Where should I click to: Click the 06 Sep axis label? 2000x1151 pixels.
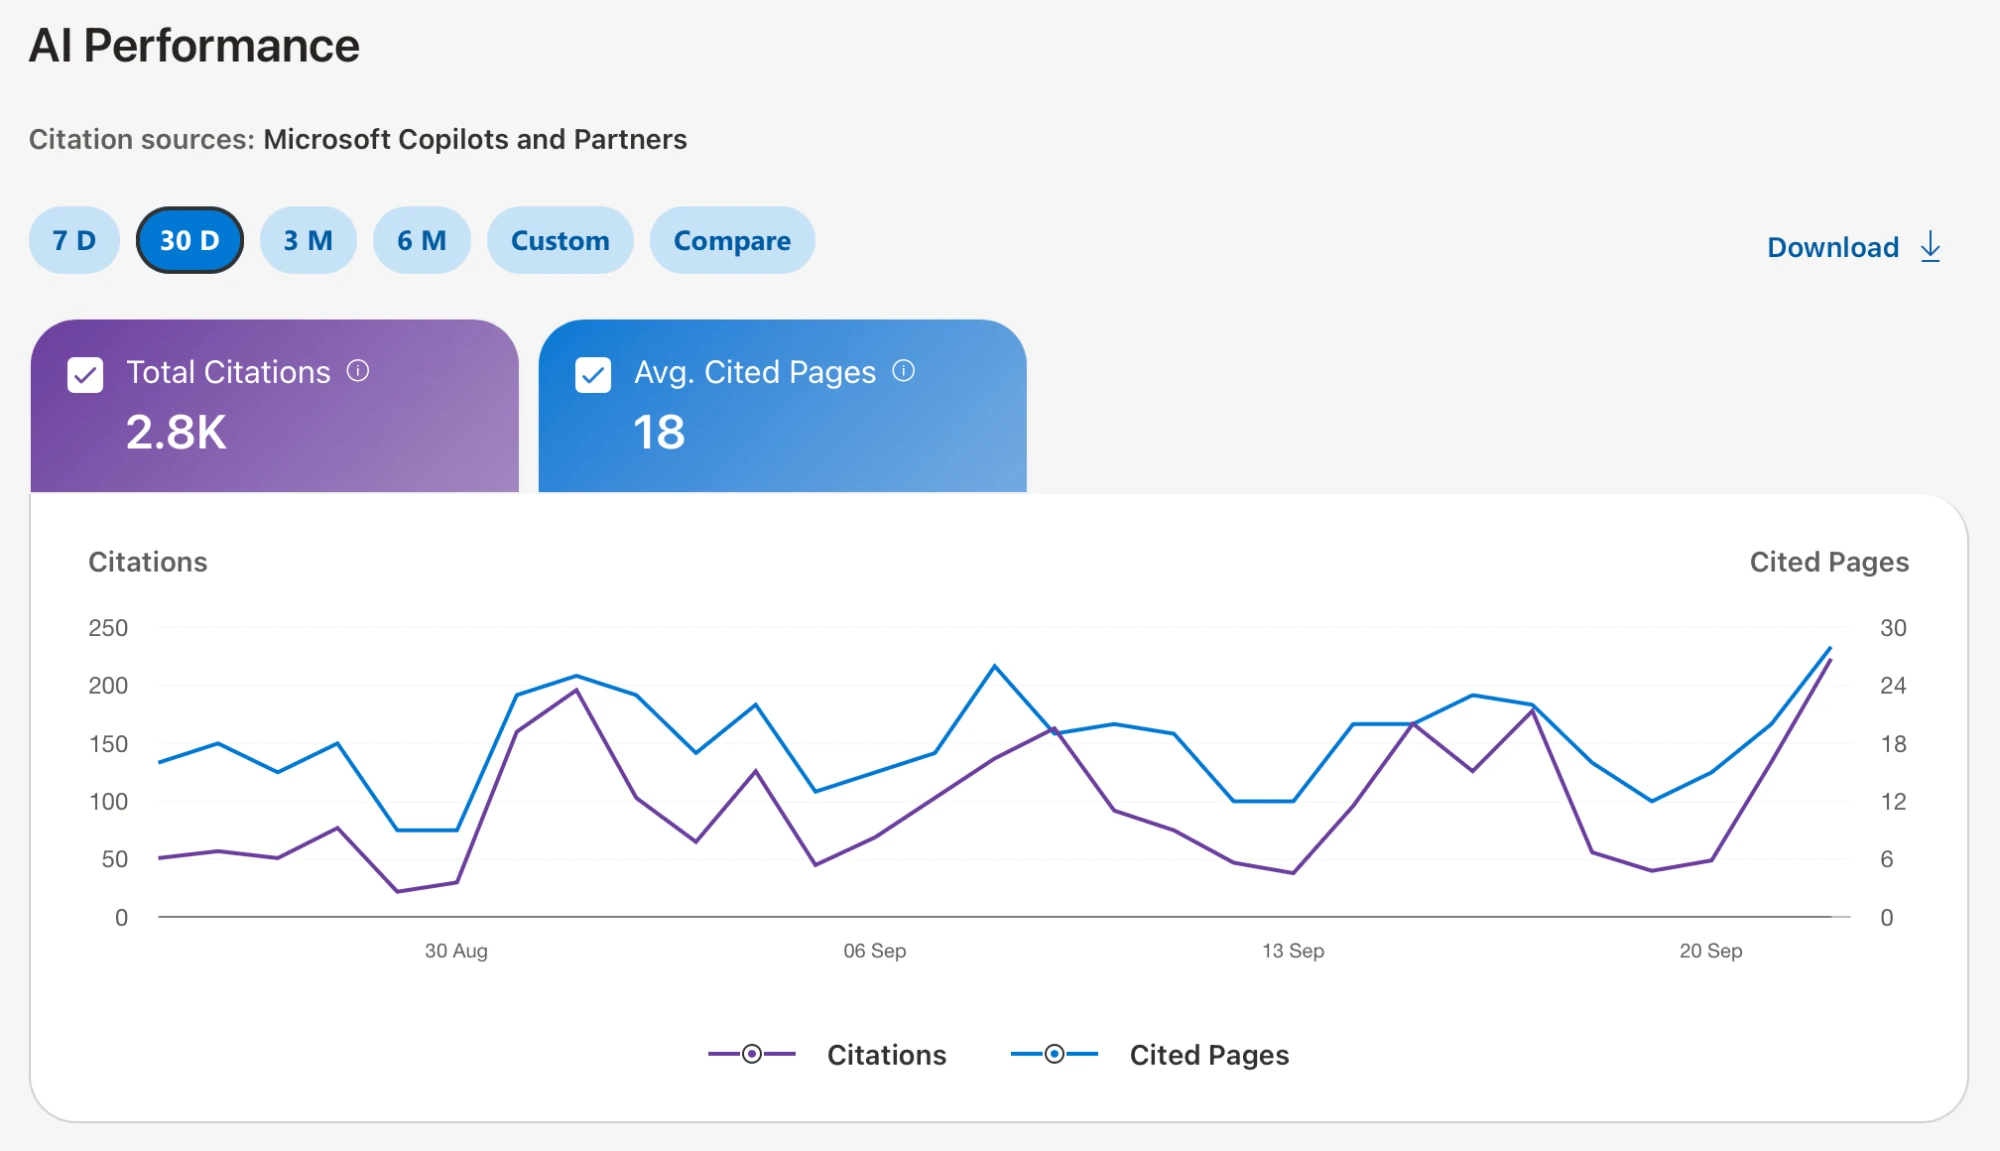(x=875, y=951)
